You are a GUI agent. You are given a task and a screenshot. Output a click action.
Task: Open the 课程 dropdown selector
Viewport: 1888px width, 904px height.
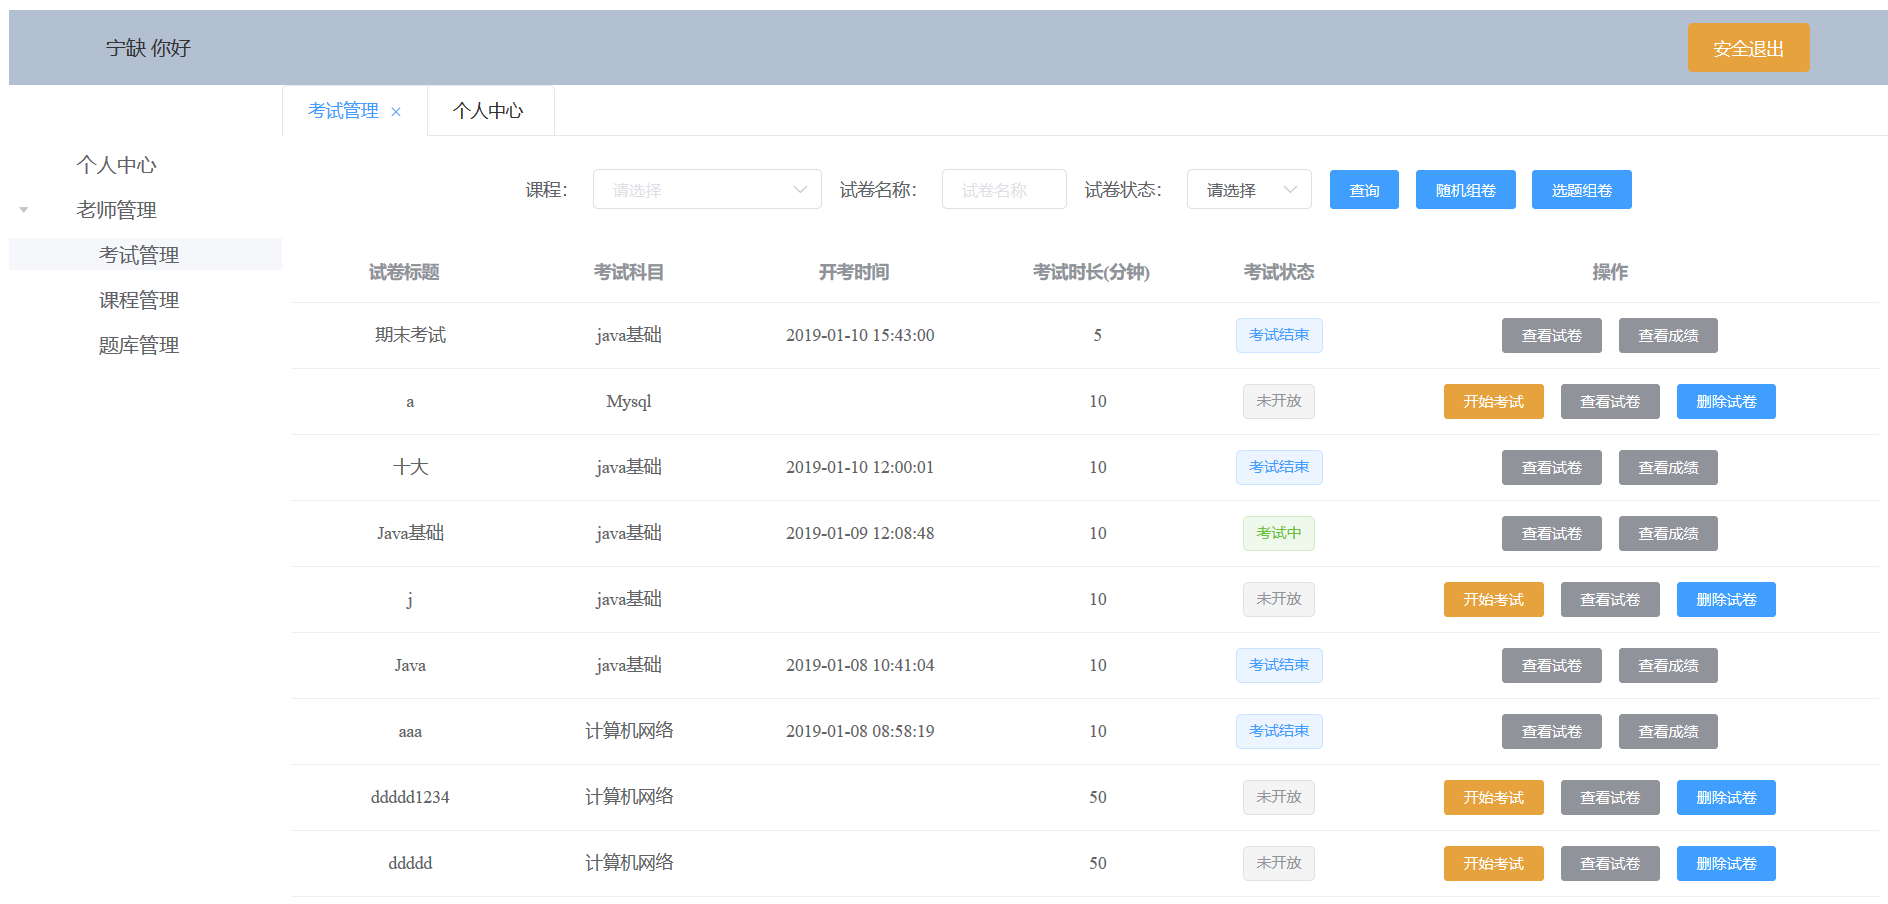707,189
